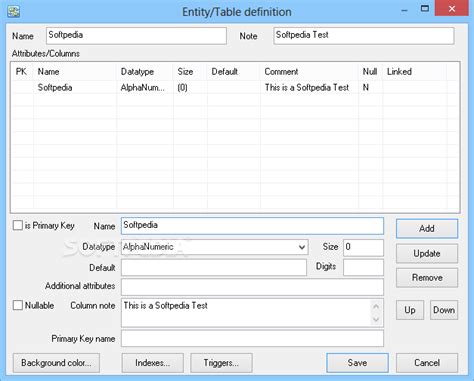Focus the column Name input field
The width and height of the screenshot is (474, 381).
click(252, 226)
